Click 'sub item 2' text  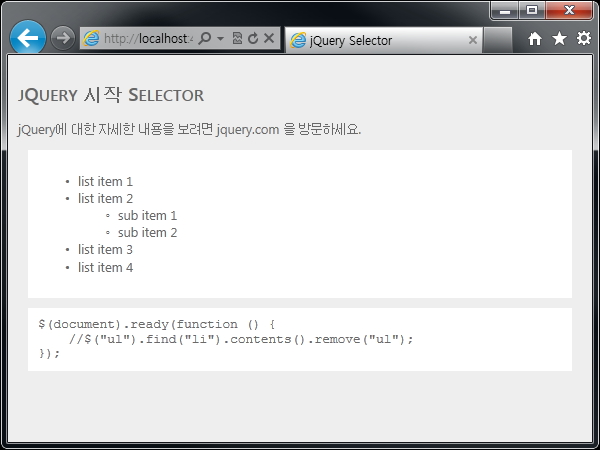click(x=147, y=233)
